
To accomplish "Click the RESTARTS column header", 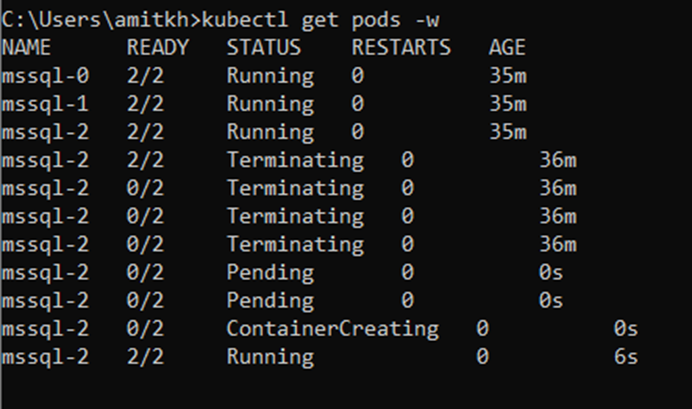I will point(401,47).
